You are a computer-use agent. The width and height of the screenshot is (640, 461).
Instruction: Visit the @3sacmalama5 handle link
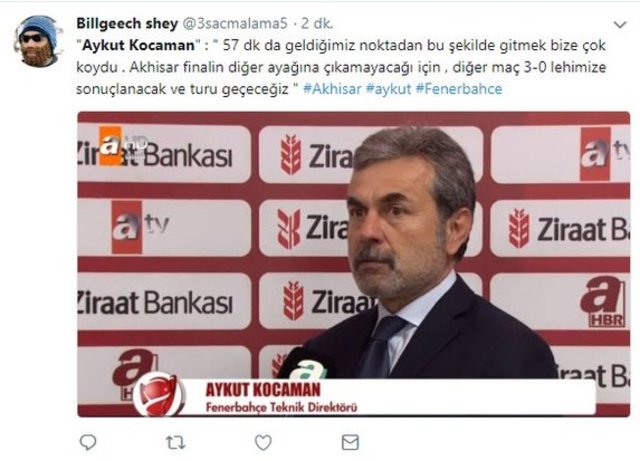[235, 23]
